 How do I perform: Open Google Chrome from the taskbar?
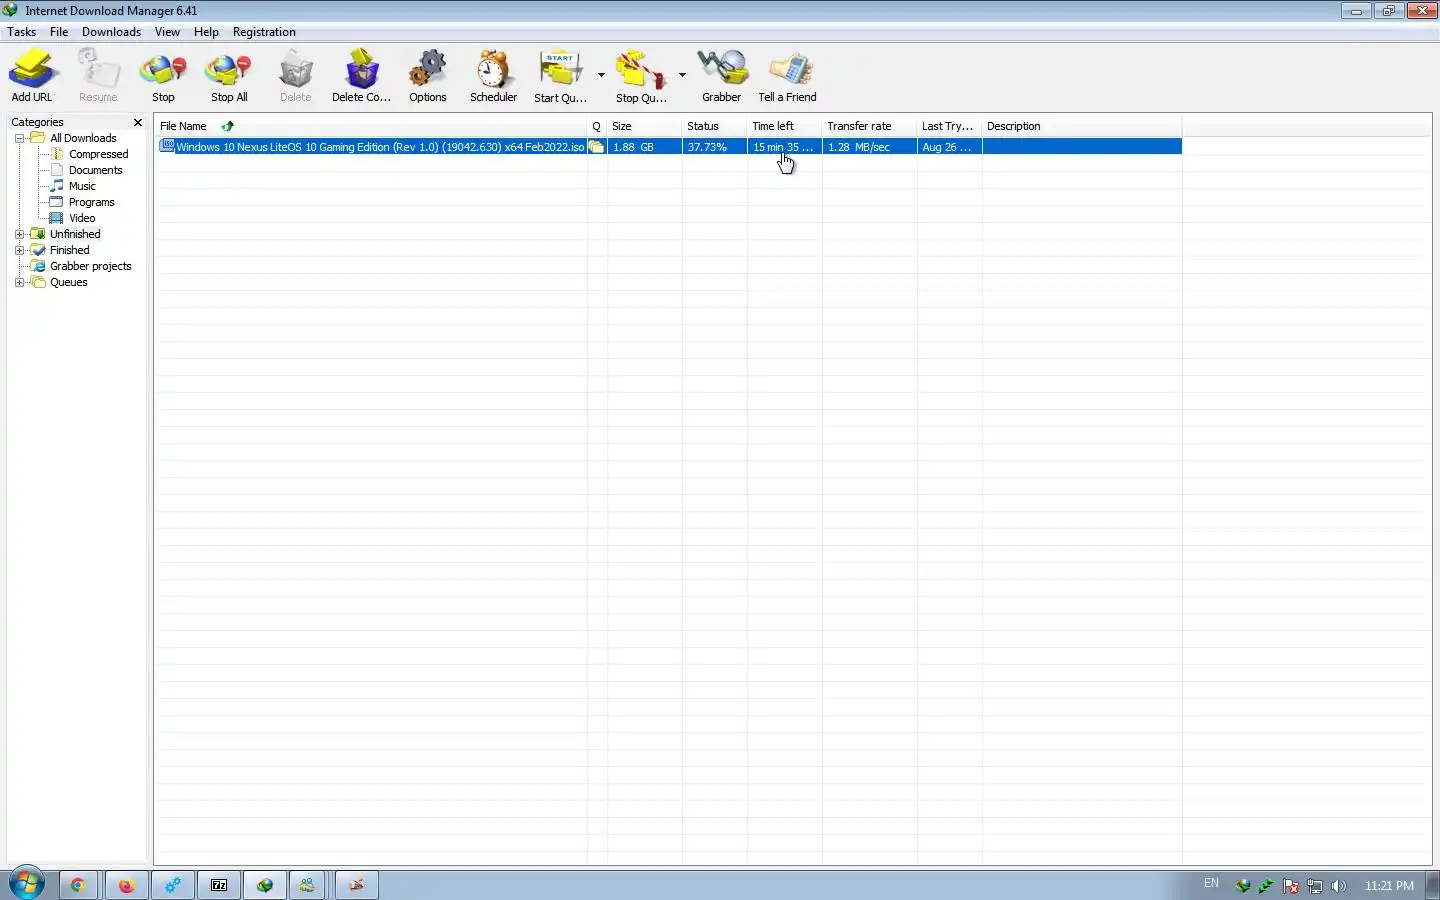tap(78, 885)
